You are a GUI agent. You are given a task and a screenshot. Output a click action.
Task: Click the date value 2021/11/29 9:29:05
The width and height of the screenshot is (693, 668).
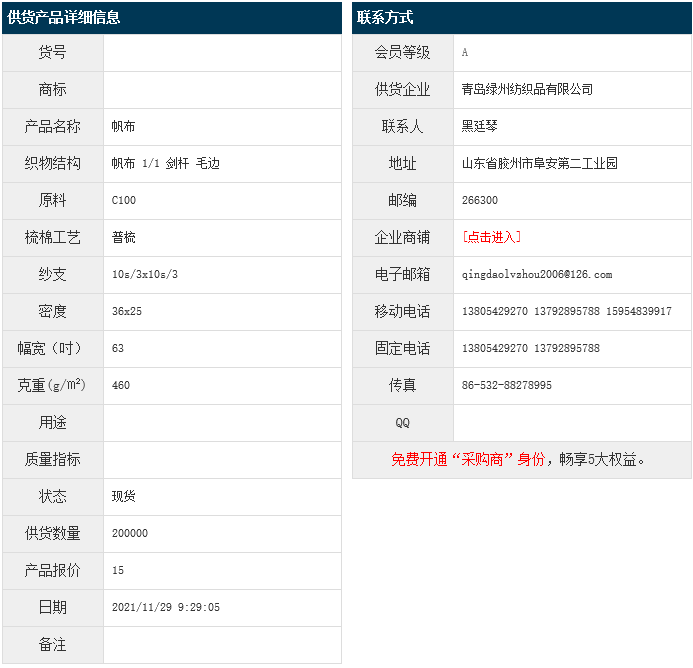click(x=166, y=607)
